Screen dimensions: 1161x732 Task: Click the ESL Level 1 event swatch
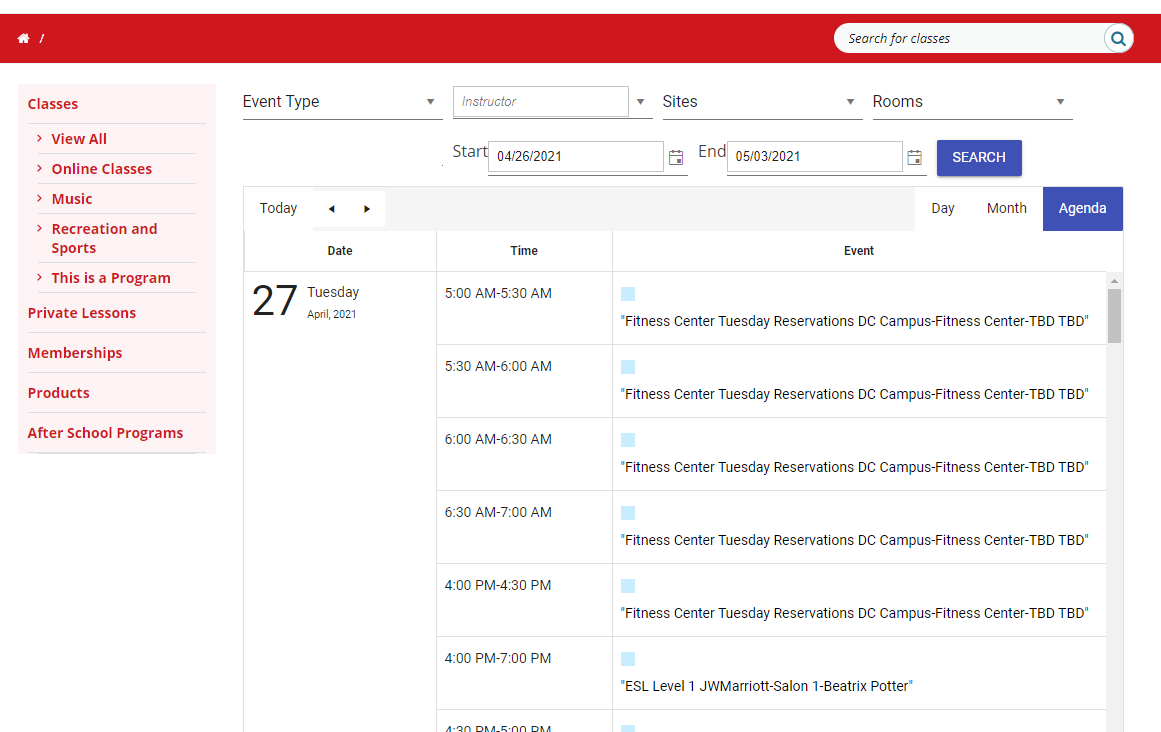tap(628, 659)
